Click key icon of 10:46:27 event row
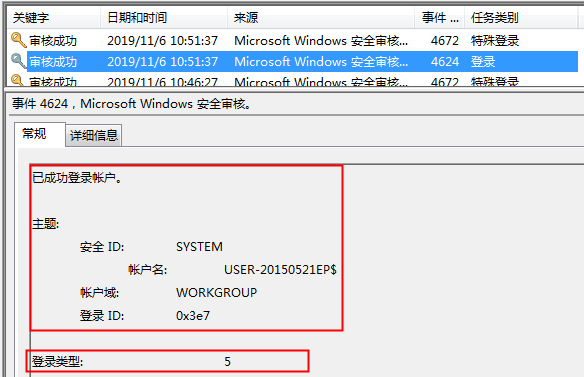 [x=18, y=80]
